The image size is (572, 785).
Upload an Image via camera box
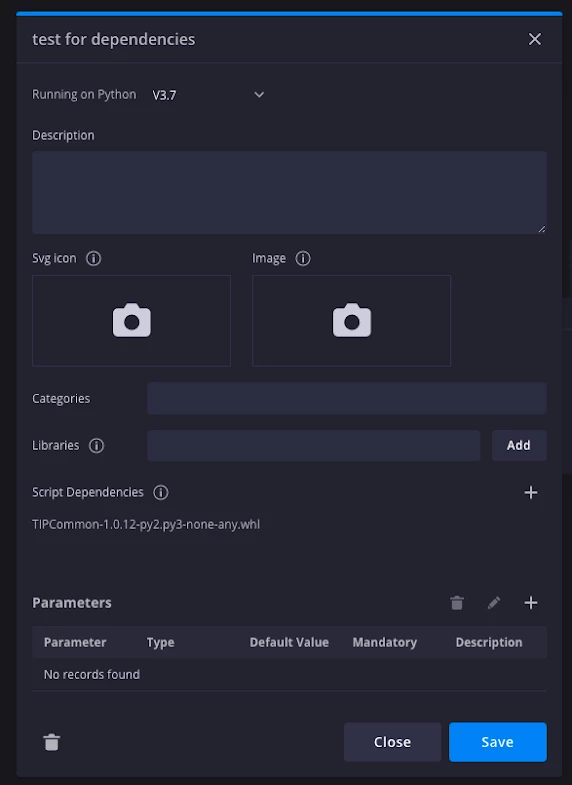(351, 320)
